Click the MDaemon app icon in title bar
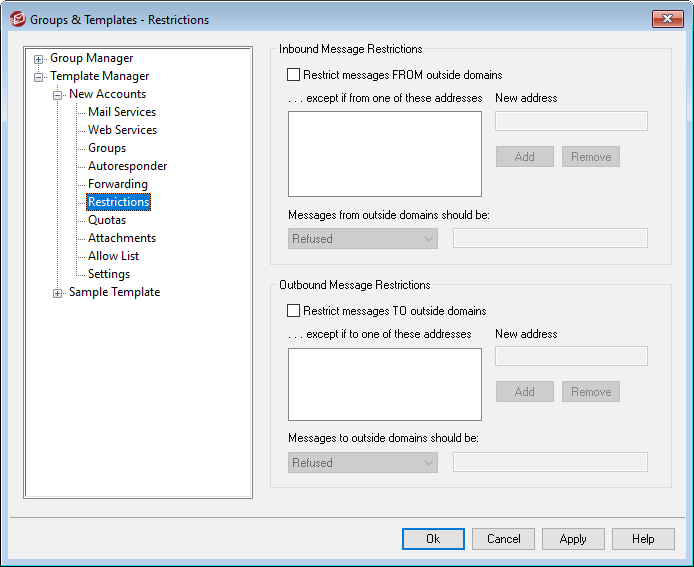 (17, 19)
